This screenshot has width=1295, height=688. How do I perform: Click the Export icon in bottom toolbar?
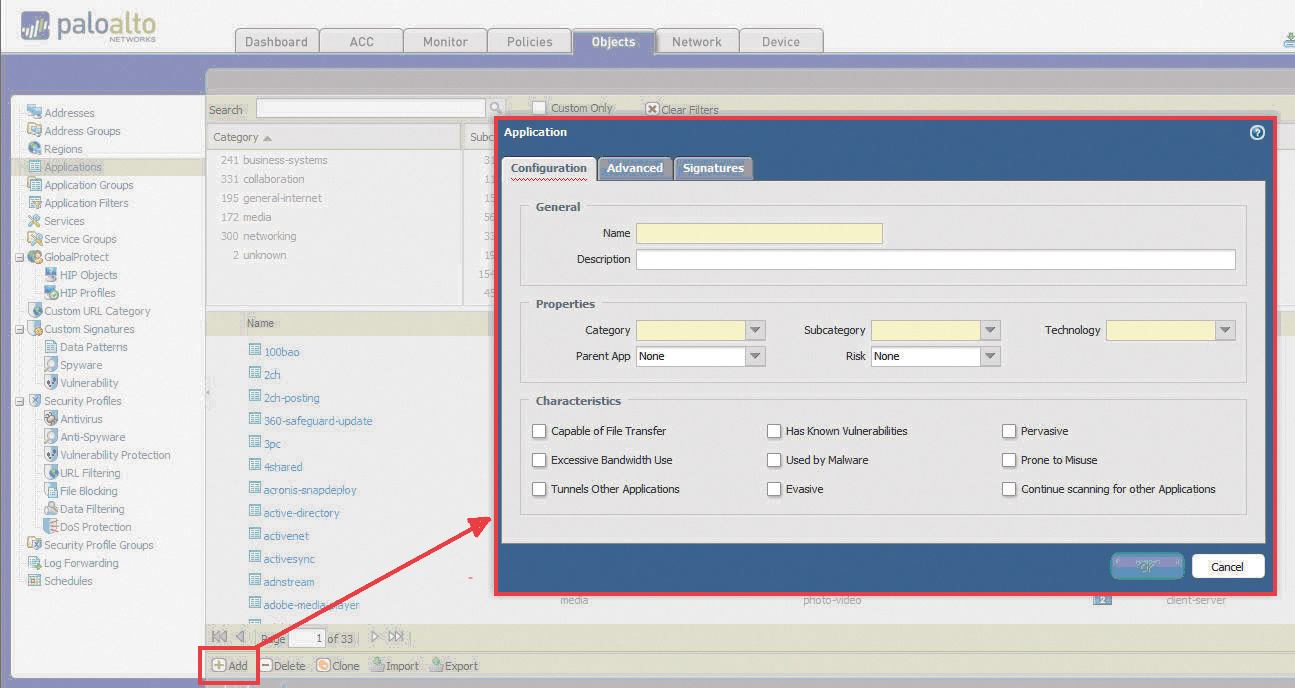point(436,665)
